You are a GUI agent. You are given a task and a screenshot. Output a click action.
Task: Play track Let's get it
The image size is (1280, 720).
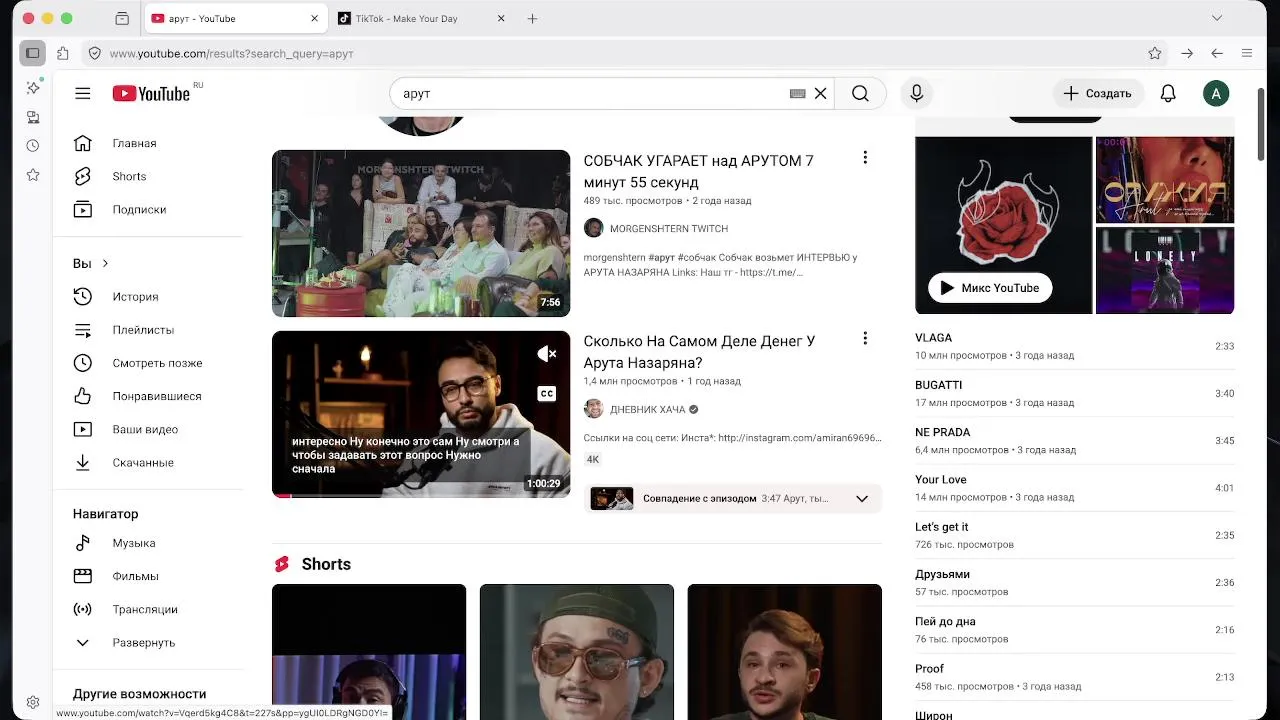point(1074,535)
